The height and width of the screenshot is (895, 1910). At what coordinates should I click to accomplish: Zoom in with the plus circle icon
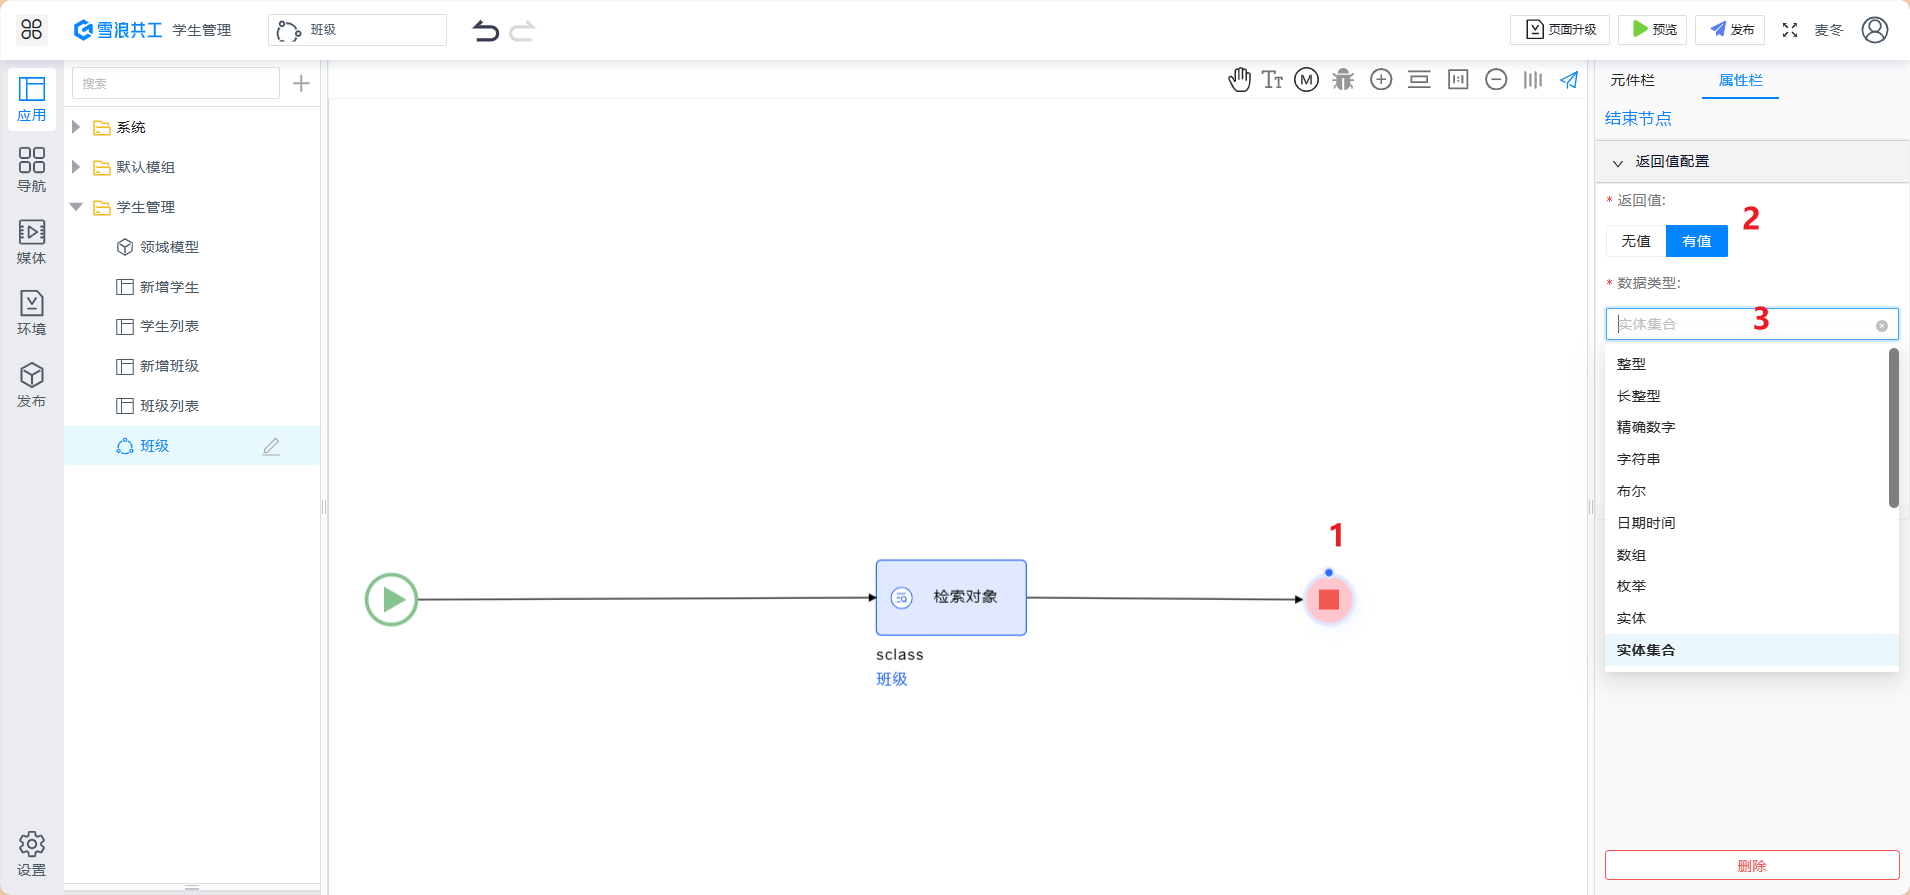pos(1381,80)
